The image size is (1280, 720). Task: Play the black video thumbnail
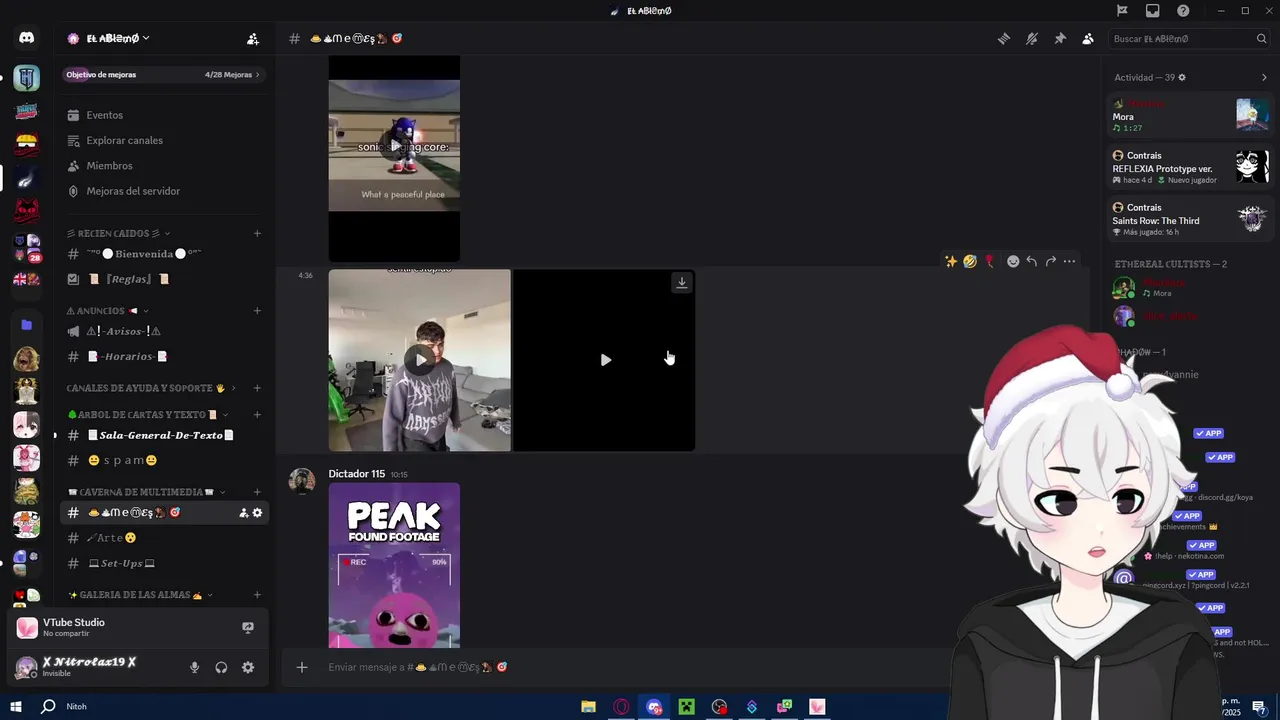(x=605, y=360)
